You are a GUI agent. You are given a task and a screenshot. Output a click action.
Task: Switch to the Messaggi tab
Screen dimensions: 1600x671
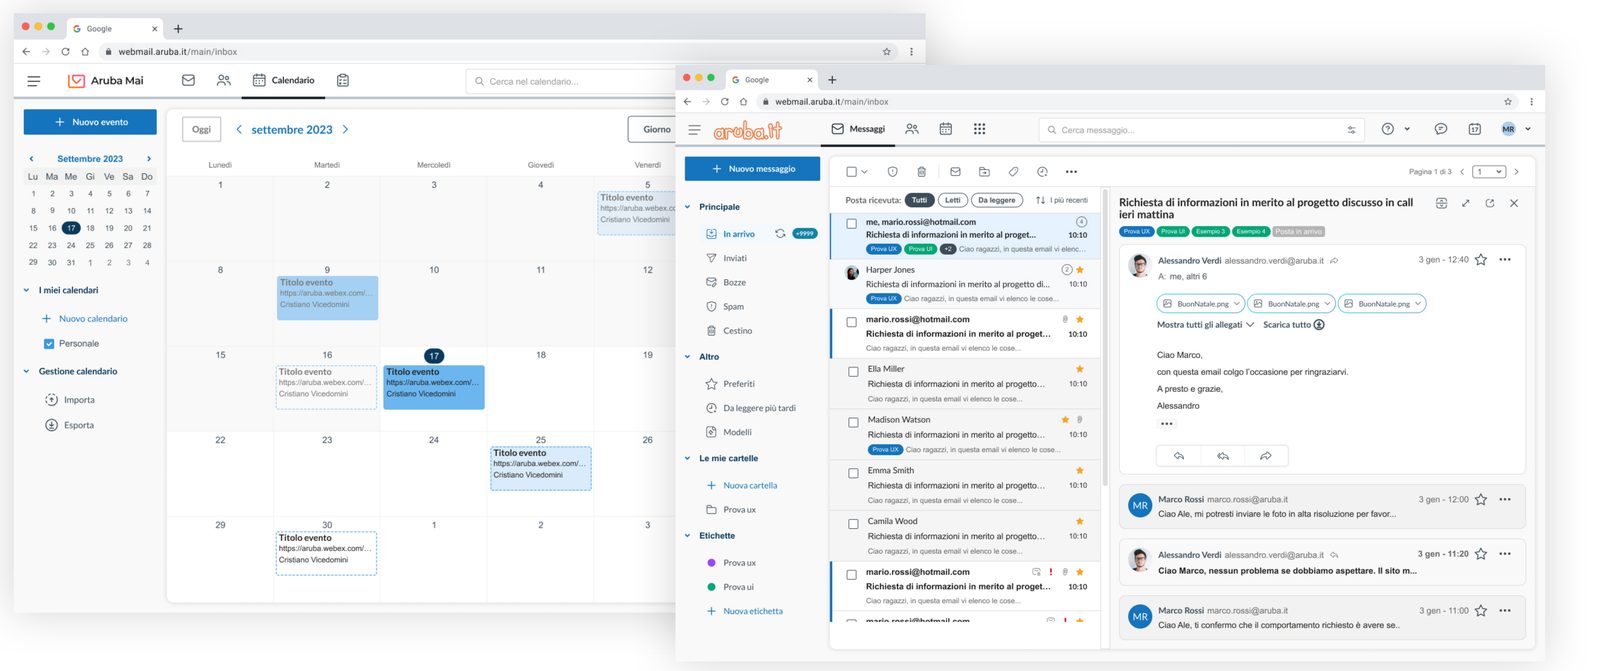(858, 129)
